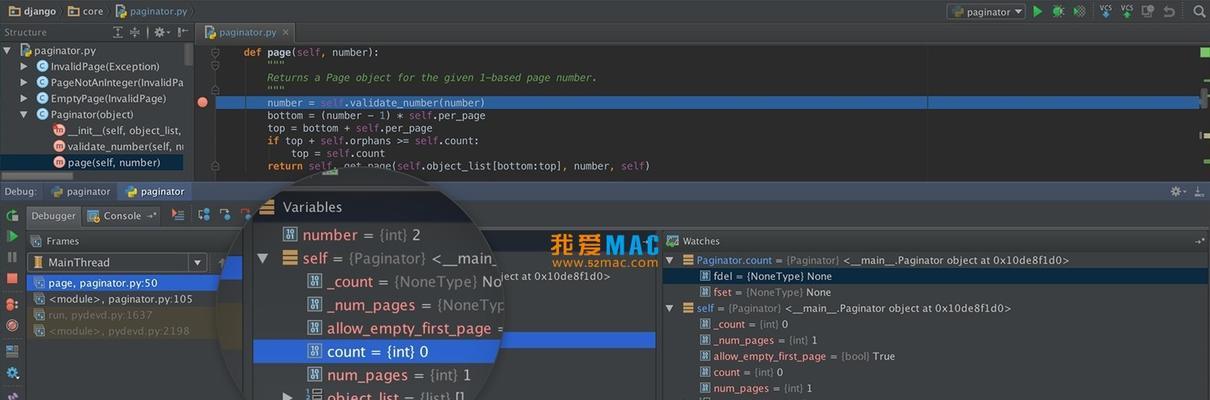Select frame run, pydevd.py:1637
The image size is (1210, 400).
click(122, 315)
